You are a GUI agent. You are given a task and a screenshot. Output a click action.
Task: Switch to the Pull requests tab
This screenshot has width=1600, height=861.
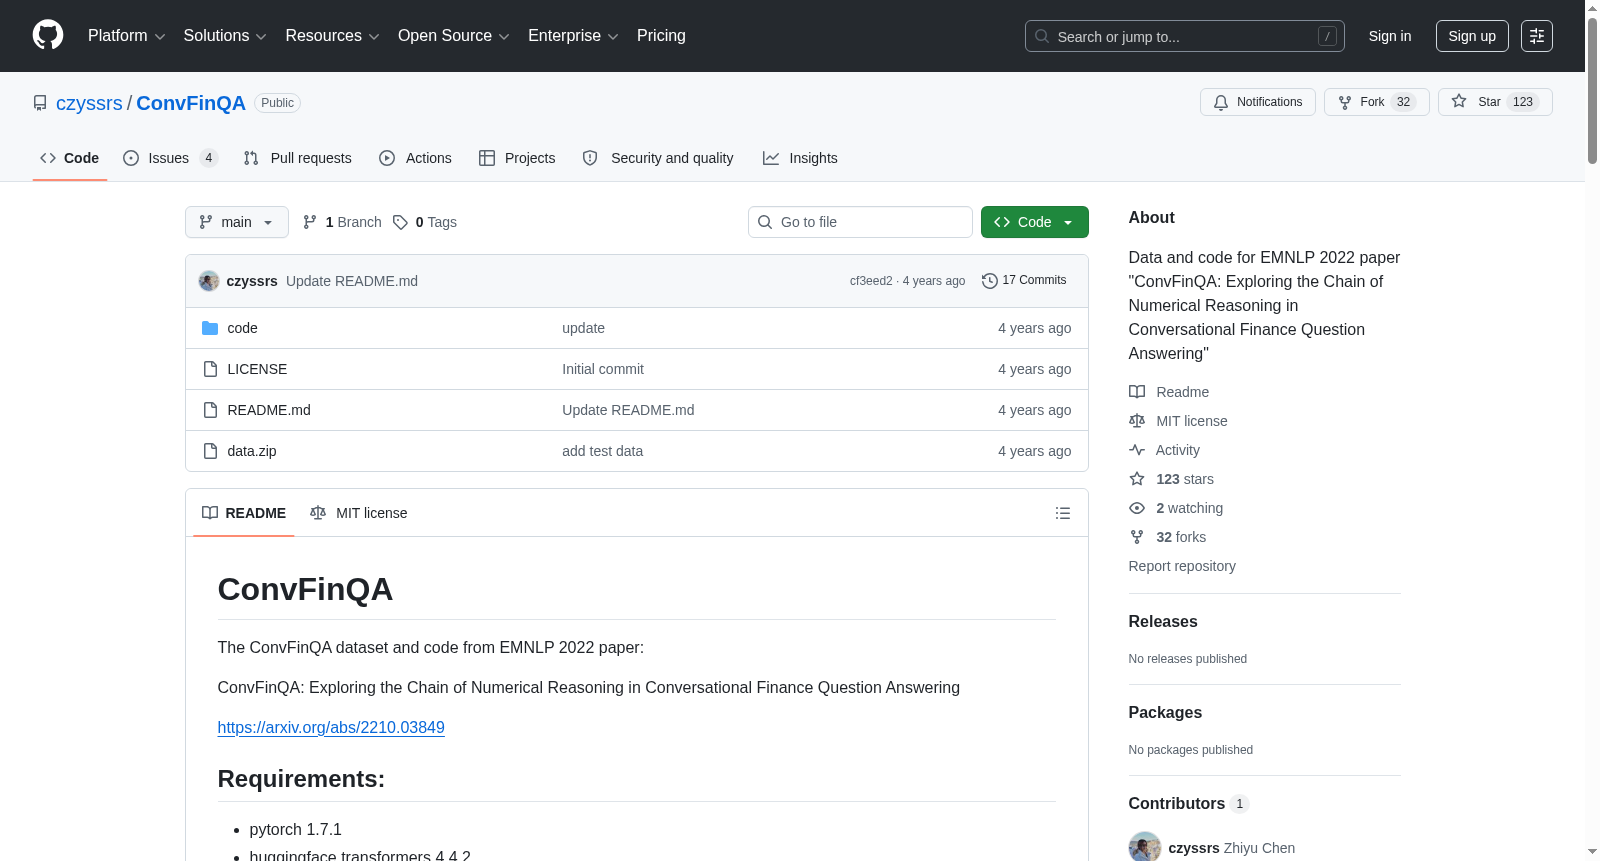click(298, 158)
